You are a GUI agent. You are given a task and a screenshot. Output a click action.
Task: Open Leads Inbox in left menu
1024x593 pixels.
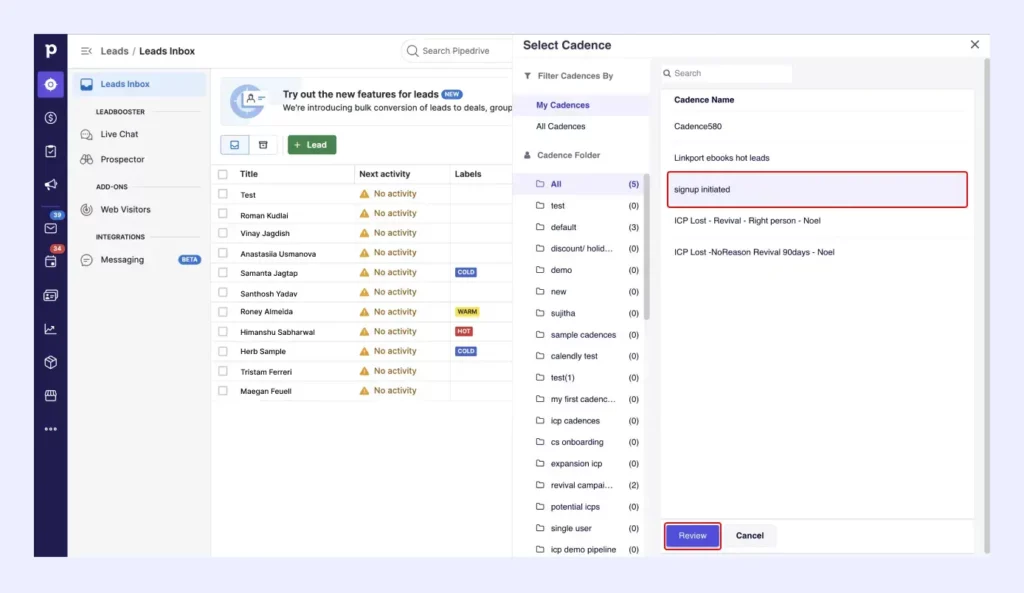point(140,84)
